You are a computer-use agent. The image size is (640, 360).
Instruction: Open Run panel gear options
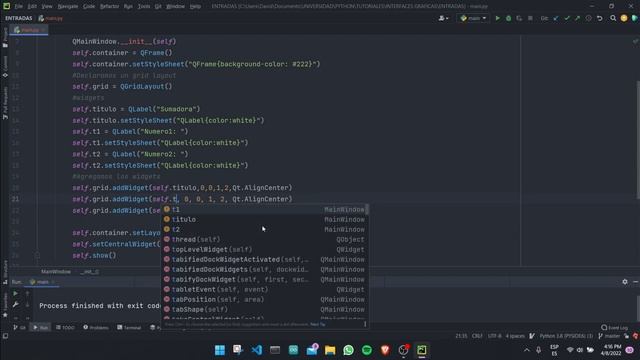coord(625,282)
